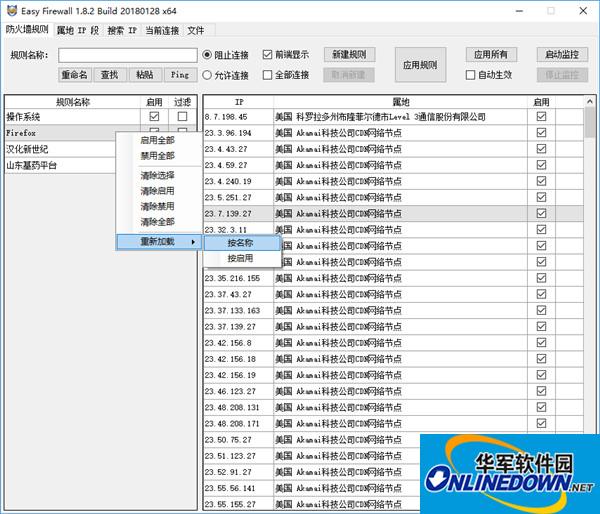Switch to the 防火墙规则 tab
This screenshot has width=600, height=514.
pyautogui.click(x=27, y=29)
